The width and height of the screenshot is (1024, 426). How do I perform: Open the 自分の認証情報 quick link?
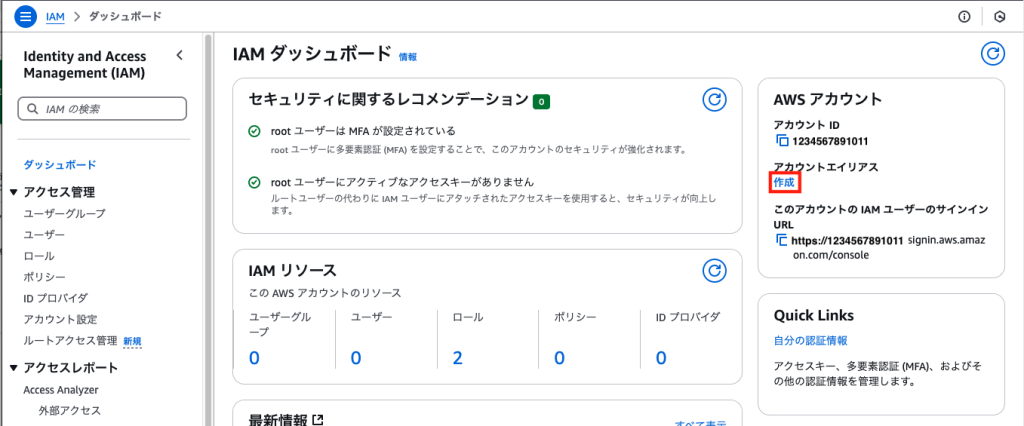(810, 340)
